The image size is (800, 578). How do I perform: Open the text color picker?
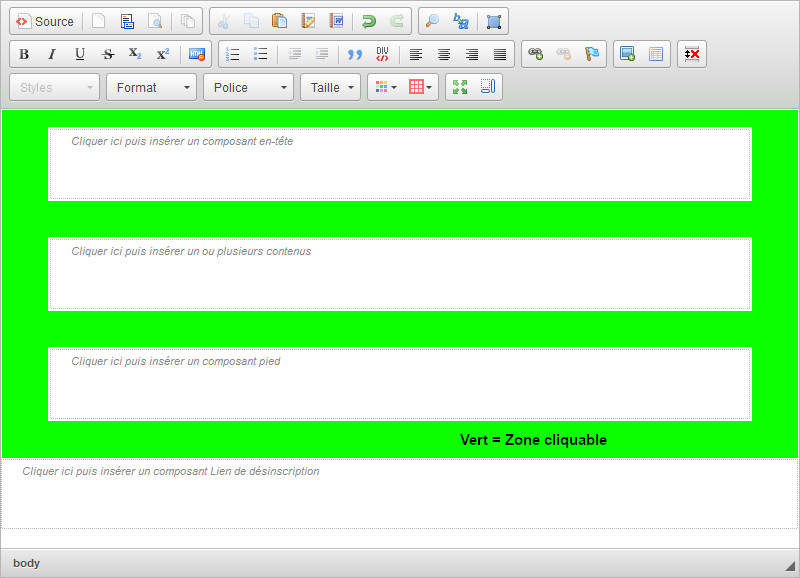pos(385,87)
